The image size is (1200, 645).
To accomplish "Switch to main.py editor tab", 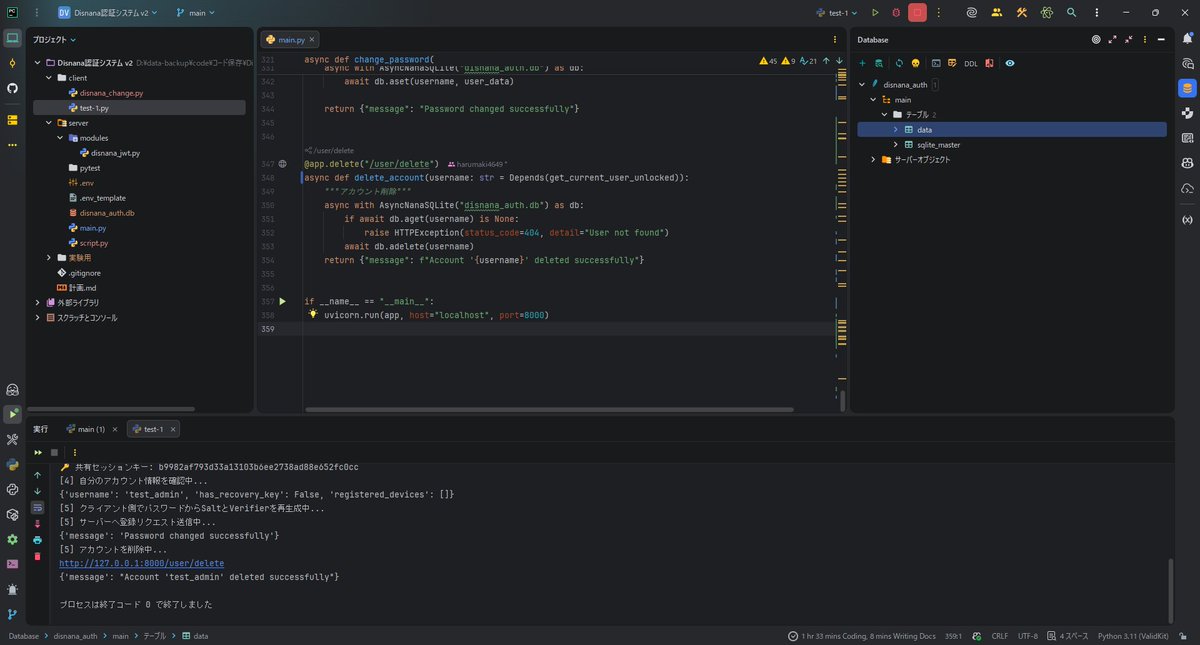I will point(289,39).
